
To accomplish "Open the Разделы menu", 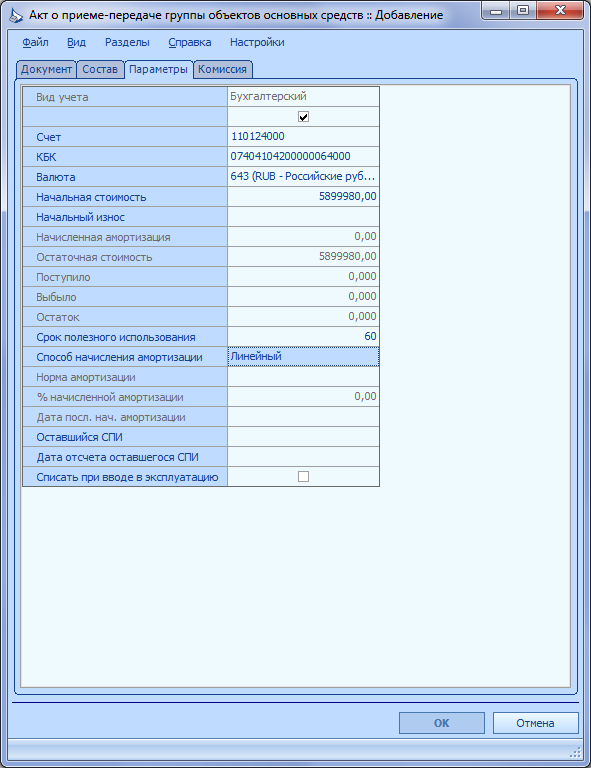I will point(127,42).
